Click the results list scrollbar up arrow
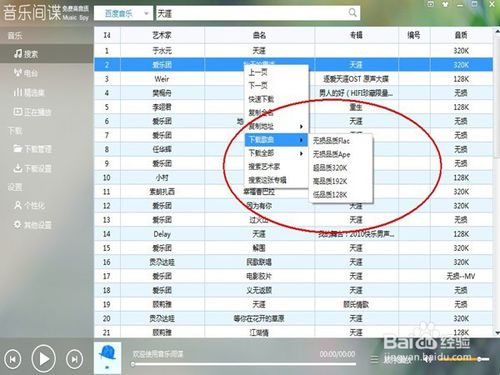Image resolution: width=500 pixels, height=375 pixels. point(497,31)
